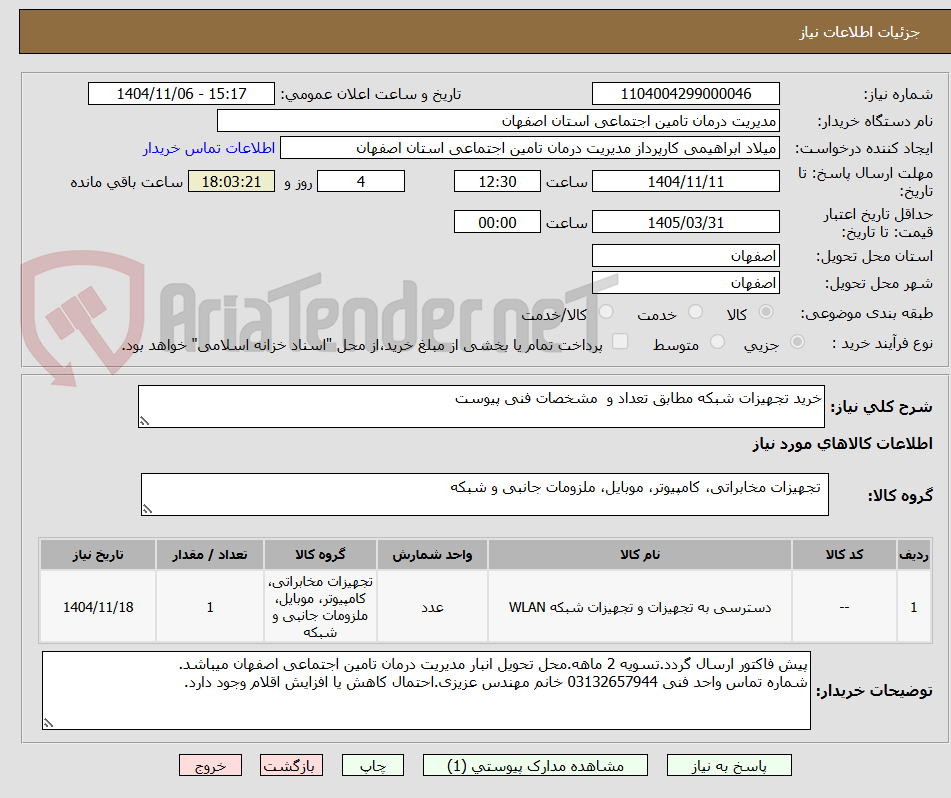Click the price validity date 1405/03/31
This screenshot has height=798, width=951.
685,222
